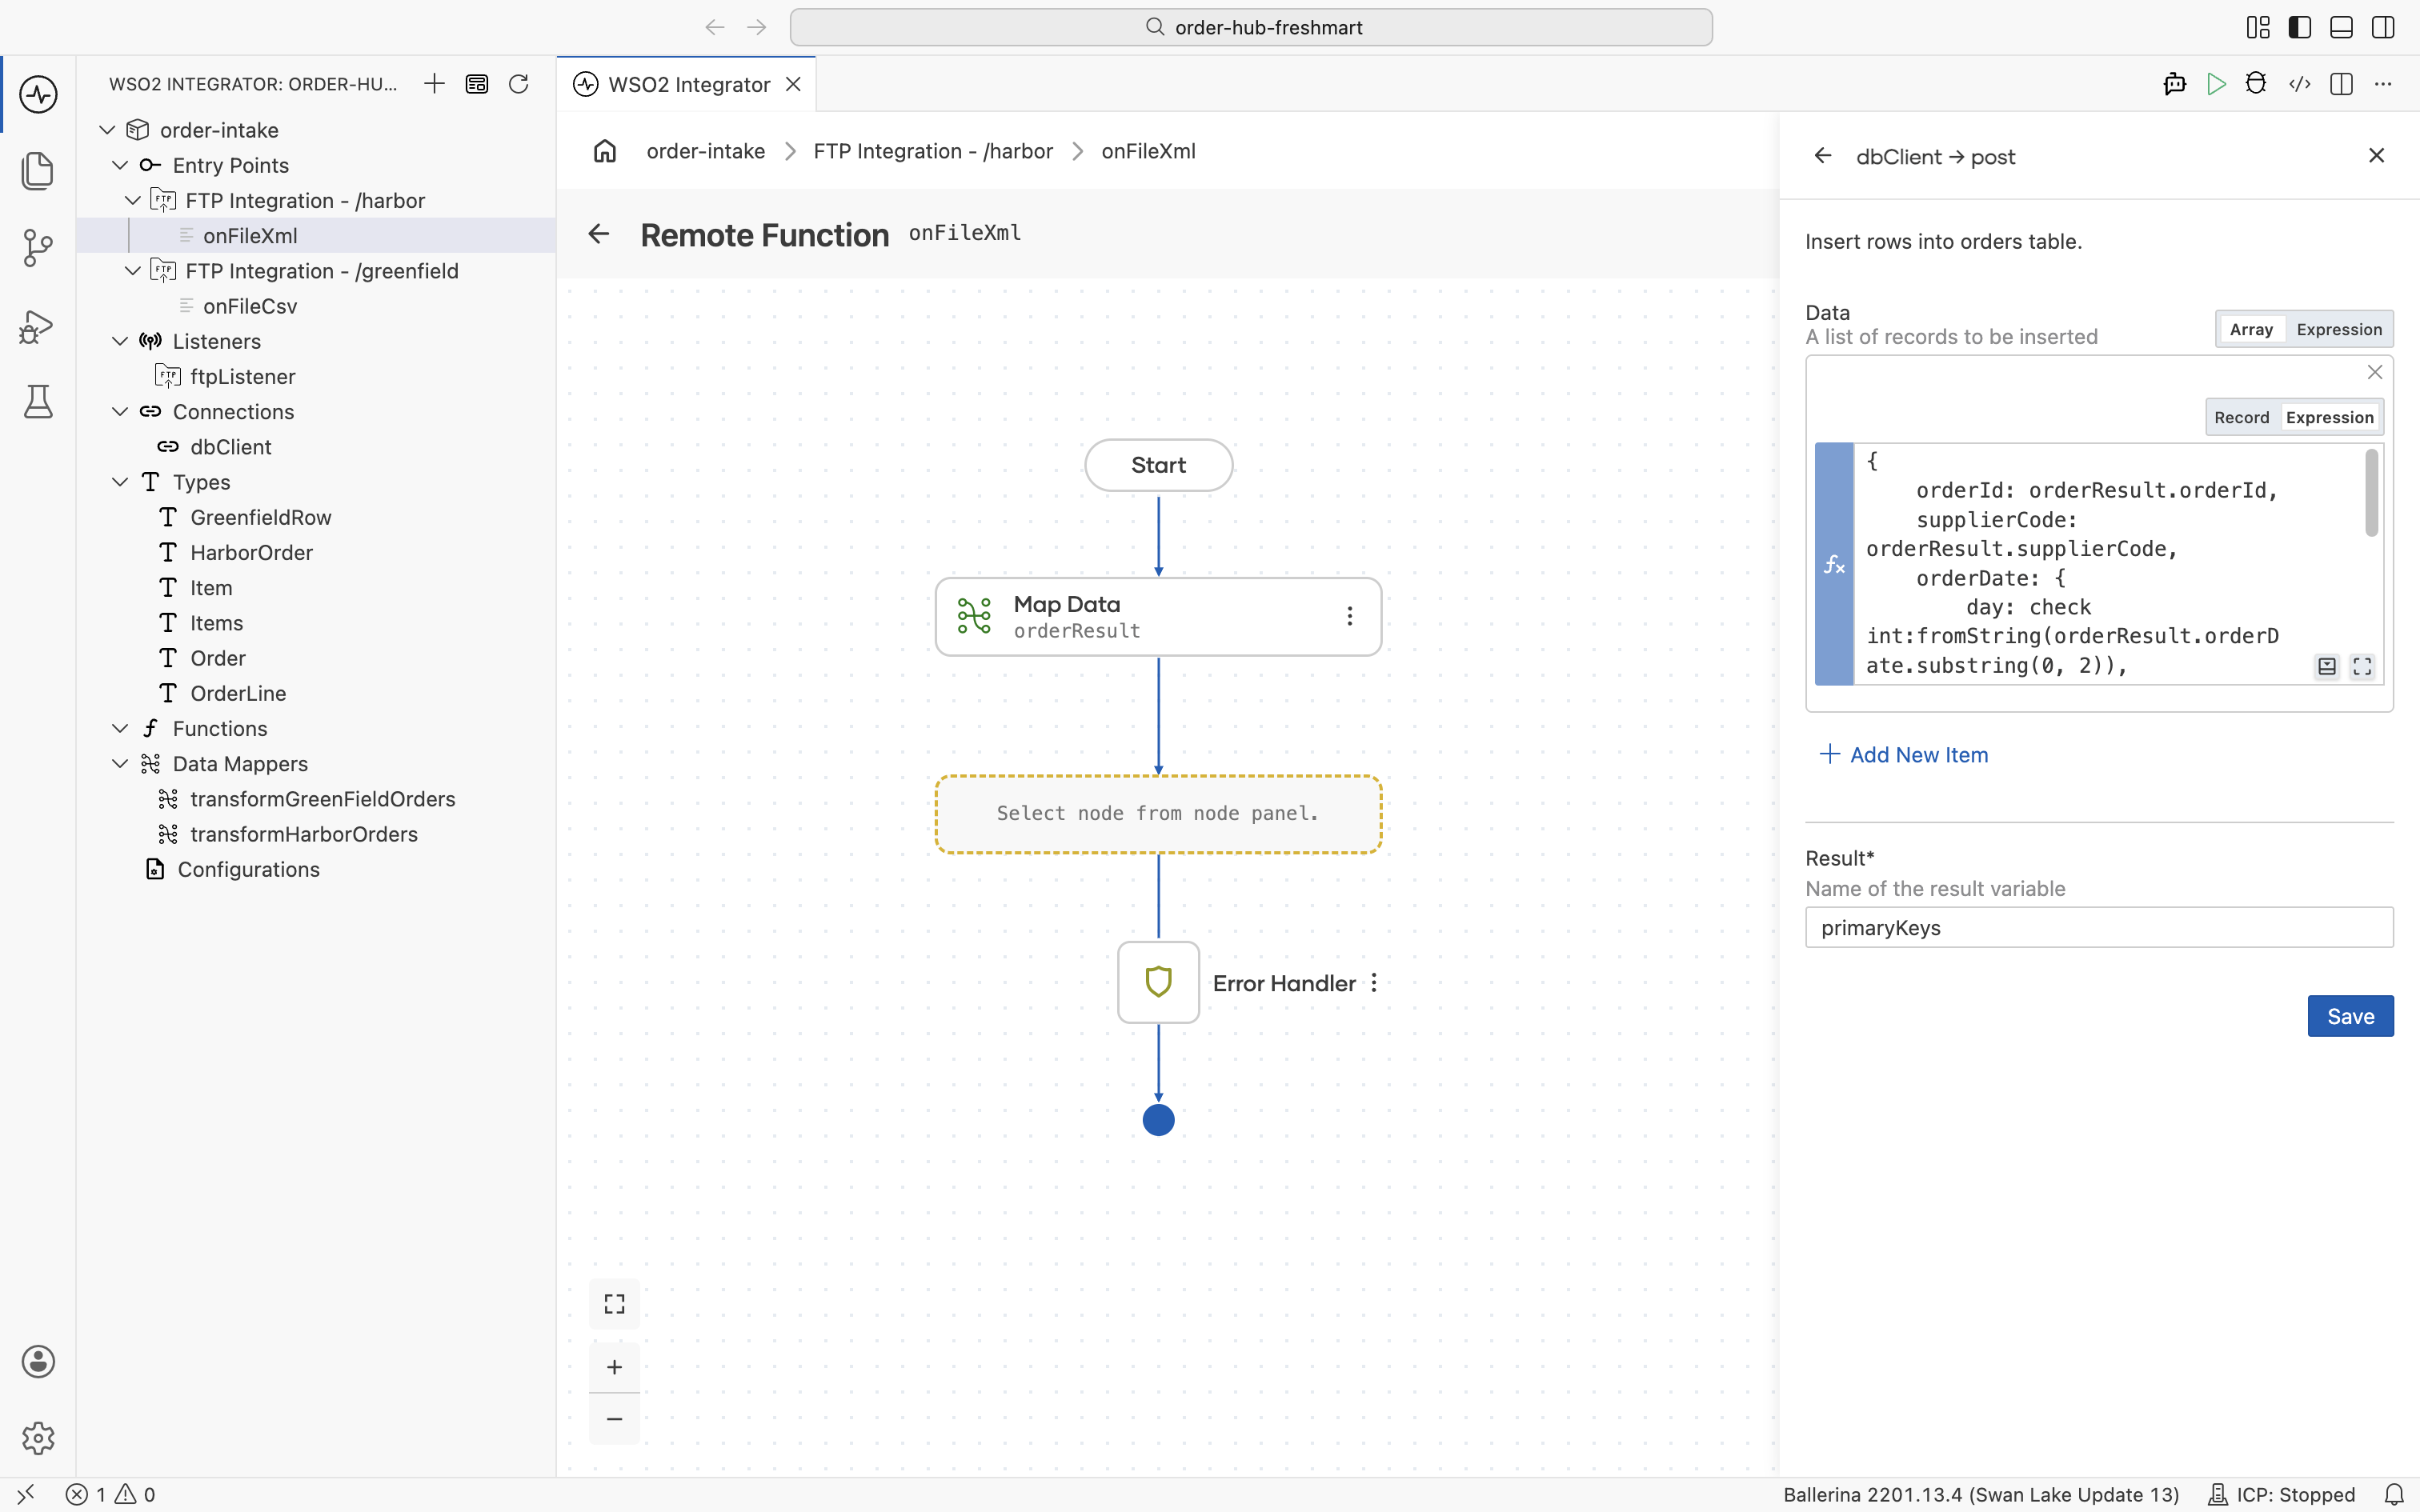Collapse the Functions section
The height and width of the screenshot is (1512, 2420).
pos(120,728)
